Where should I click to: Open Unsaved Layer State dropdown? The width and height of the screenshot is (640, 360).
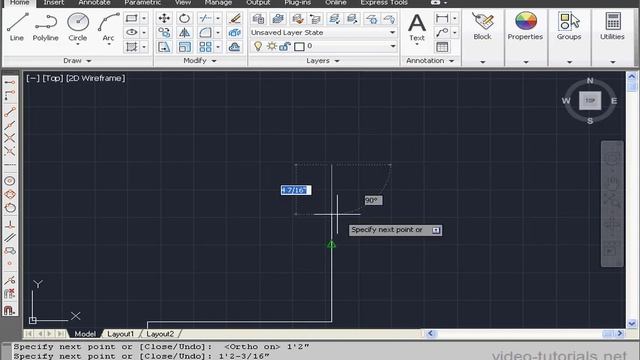tap(323, 32)
